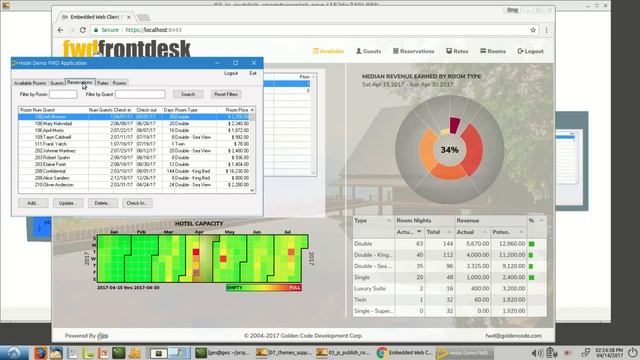Open the % column sort arrow

click(541, 221)
